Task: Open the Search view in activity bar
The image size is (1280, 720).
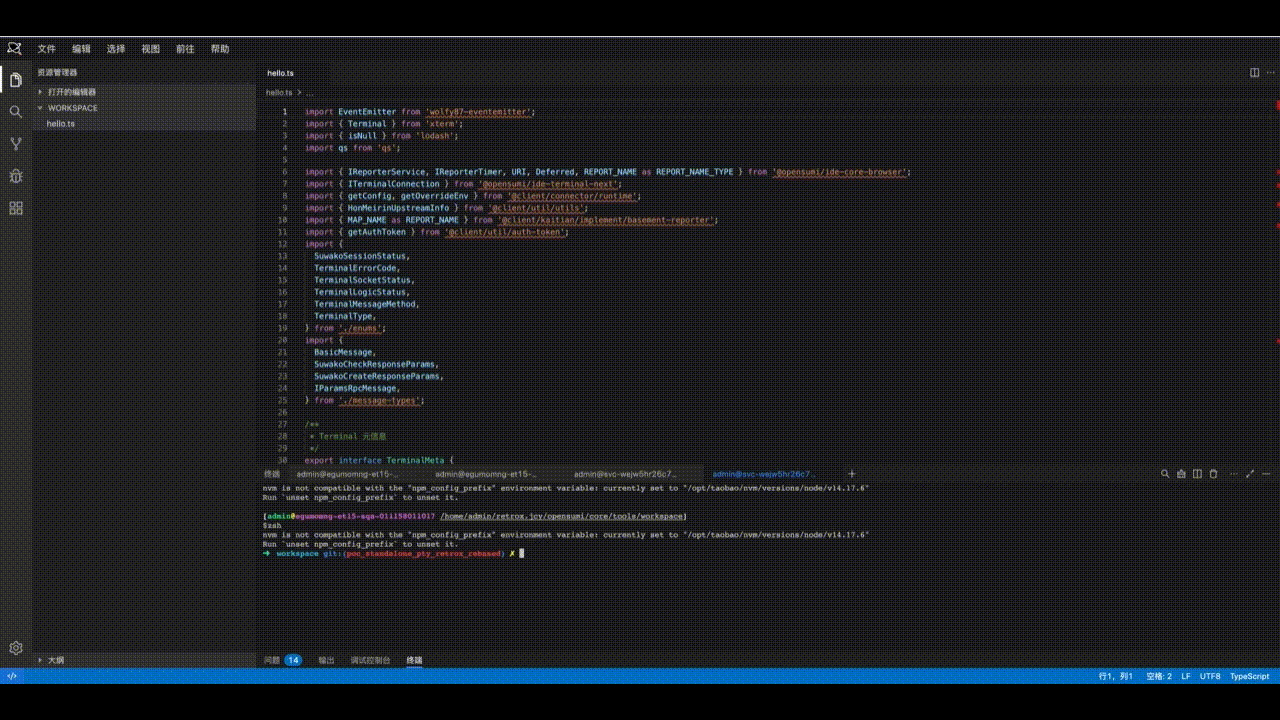Action: click(15, 112)
